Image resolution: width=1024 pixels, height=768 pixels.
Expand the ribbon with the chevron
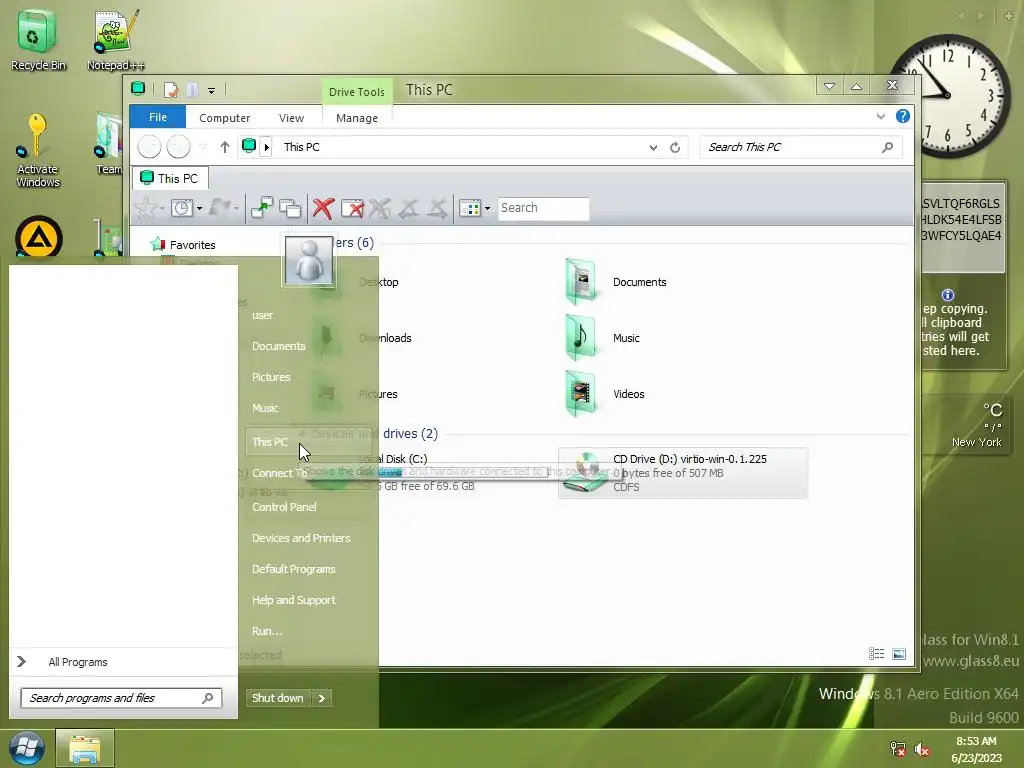click(x=880, y=116)
